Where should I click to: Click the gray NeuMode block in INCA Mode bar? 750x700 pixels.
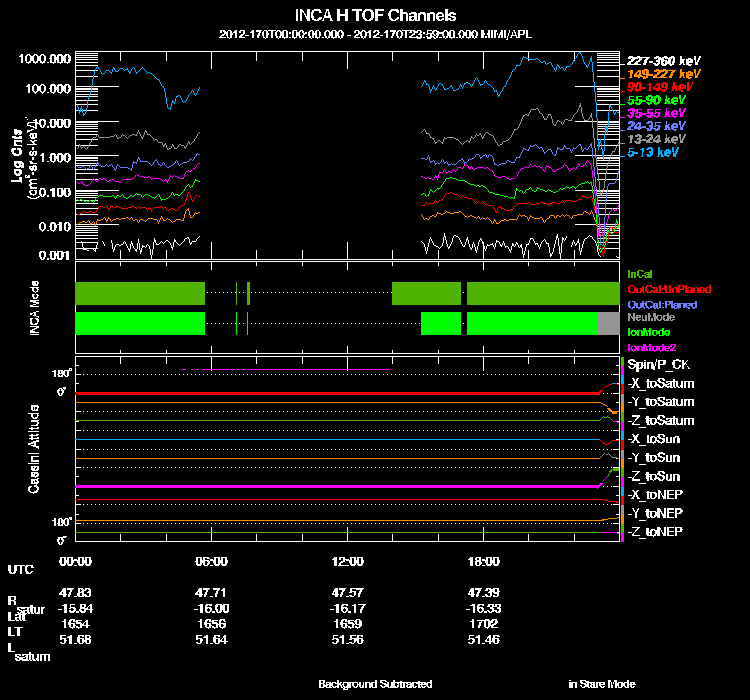point(608,323)
